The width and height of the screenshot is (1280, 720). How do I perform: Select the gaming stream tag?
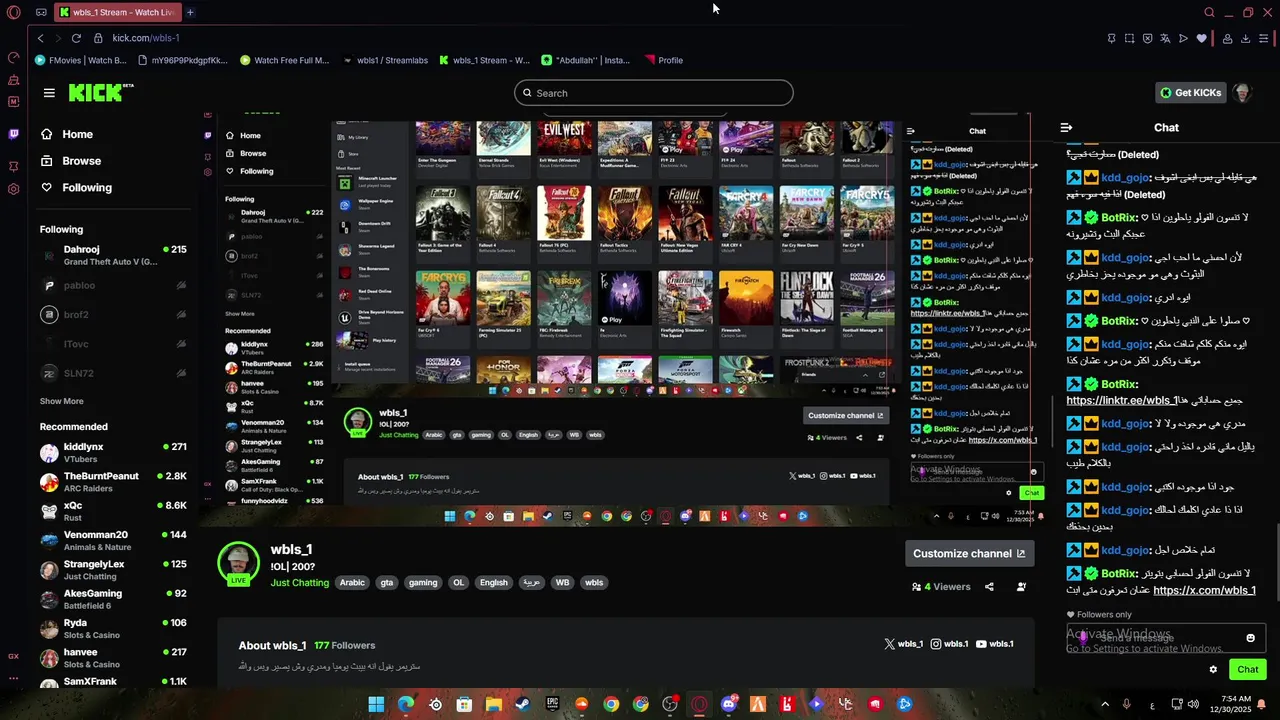[423, 582]
